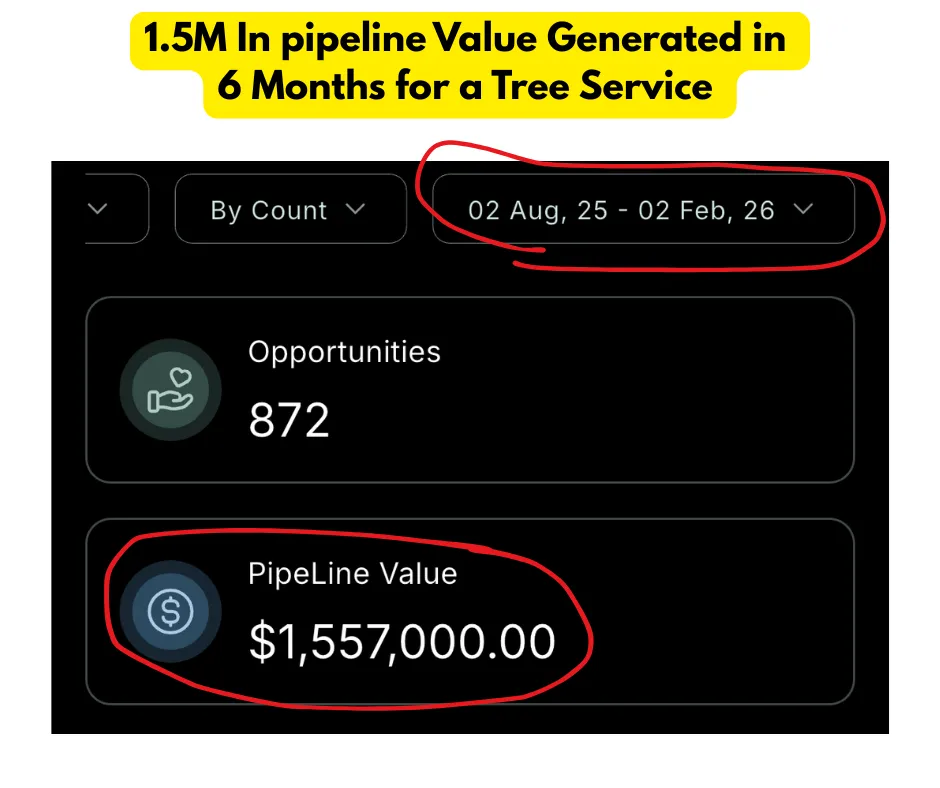The width and height of the screenshot is (940, 788).
Task: Click the chevron of the cut-off left dropdown
Action: pyautogui.click(x=98, y=209)
